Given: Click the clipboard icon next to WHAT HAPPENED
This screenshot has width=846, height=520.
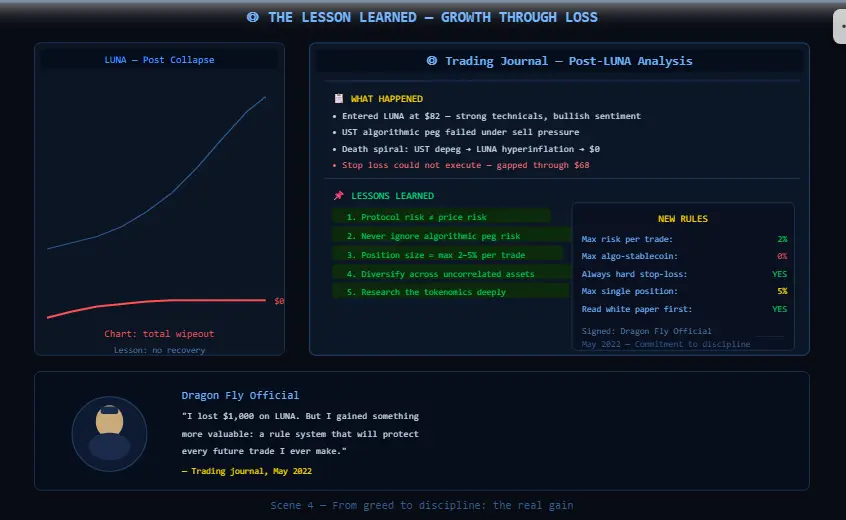Looking at the screenshot, I should point(338,98).
